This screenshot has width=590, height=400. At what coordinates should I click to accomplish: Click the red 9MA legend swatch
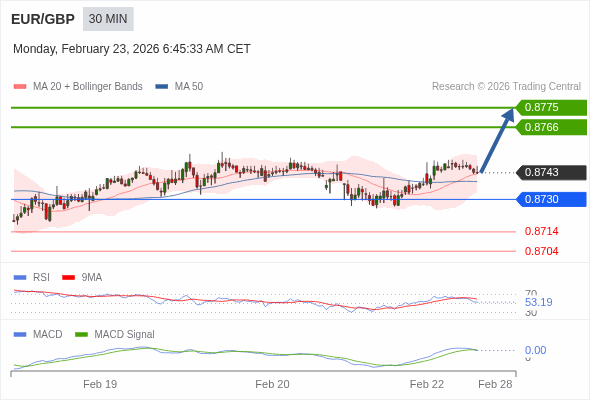[x=68, y=278]
